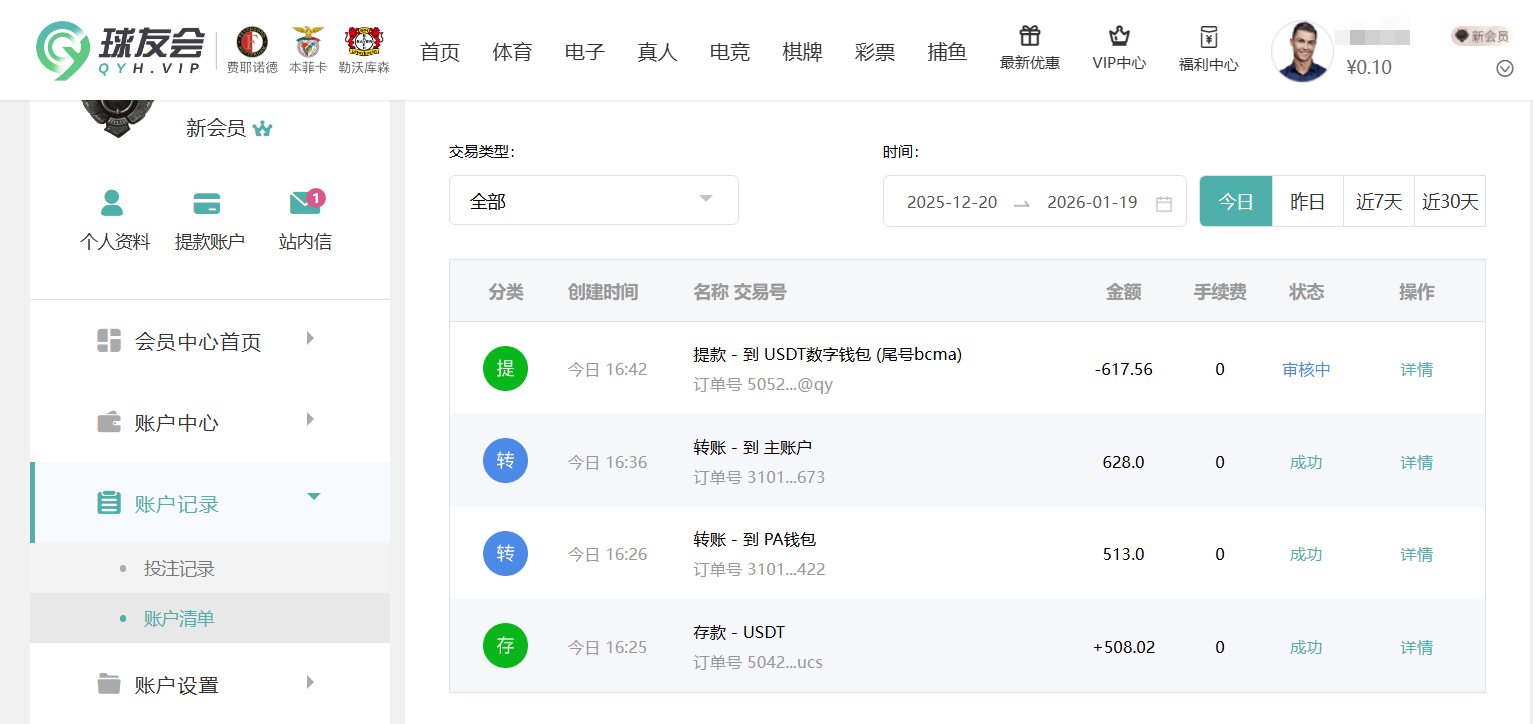Open the Lottery menu item
The image size is (1533, 724).
tap(875, 52)
